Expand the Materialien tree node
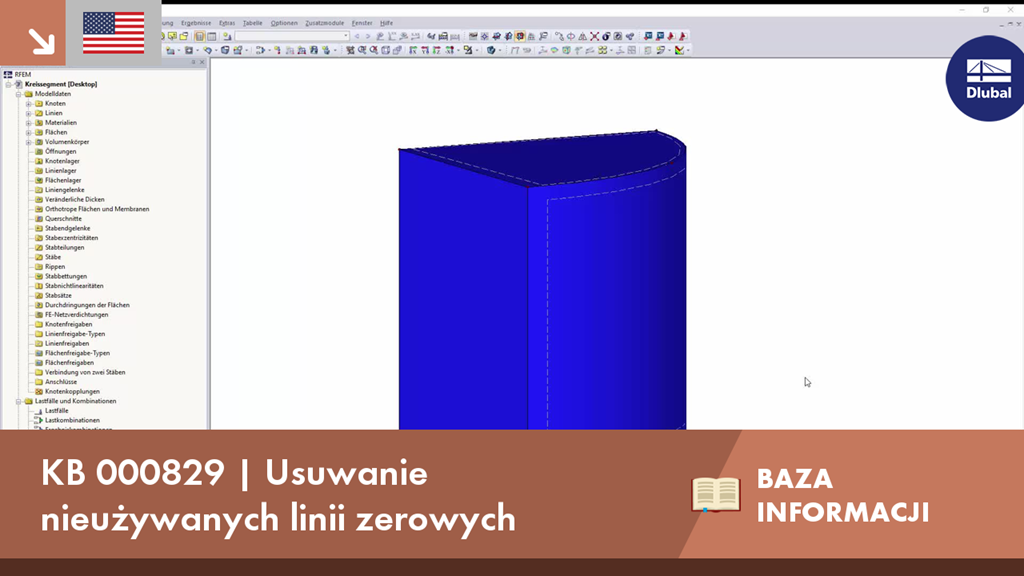This screenshot has height=576, width=1024. (29, 123)
